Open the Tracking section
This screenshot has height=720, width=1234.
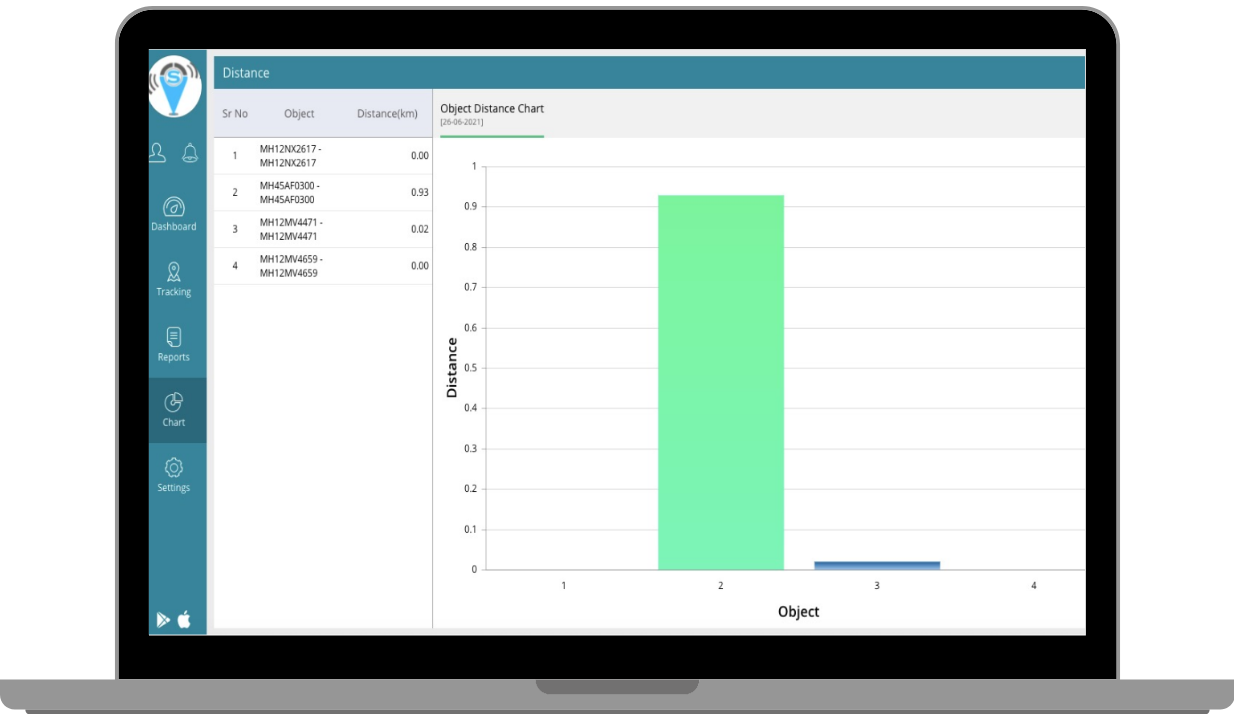click(x=174, y=279)
